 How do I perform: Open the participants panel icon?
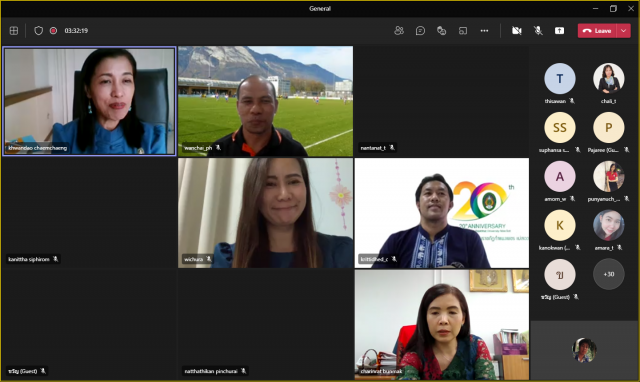(x=399, y=31)
